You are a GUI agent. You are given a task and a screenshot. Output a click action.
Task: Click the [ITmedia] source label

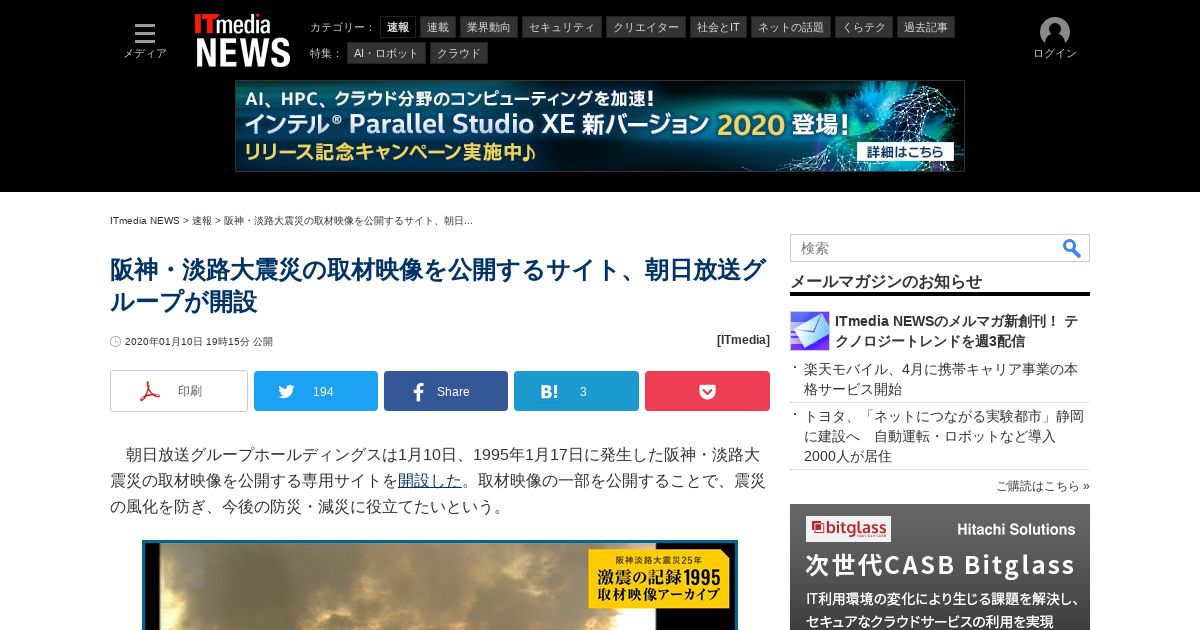coord(743,340)
